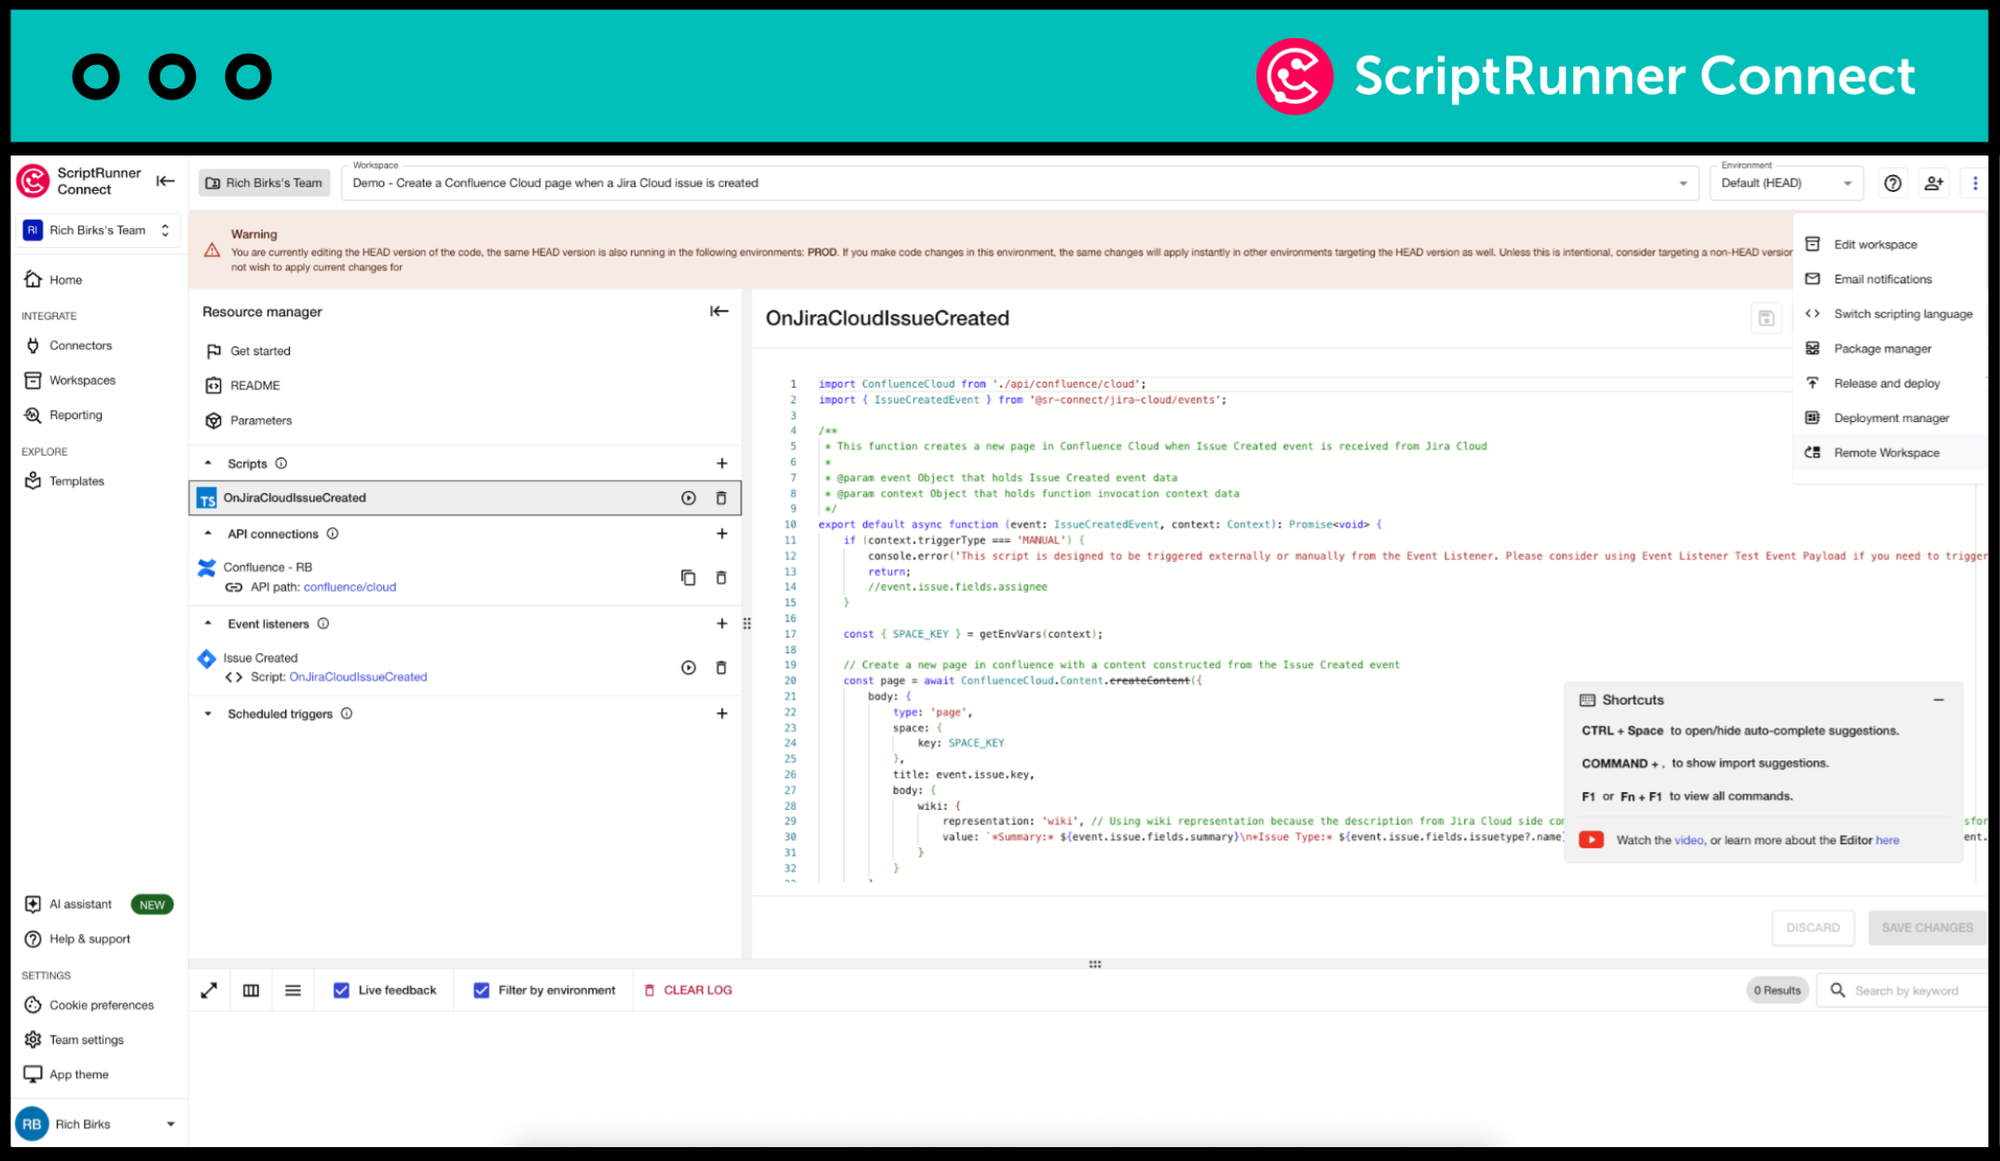Go to Home in sidebar
Screen dimensions: 2000x1161
click(98, 279)
